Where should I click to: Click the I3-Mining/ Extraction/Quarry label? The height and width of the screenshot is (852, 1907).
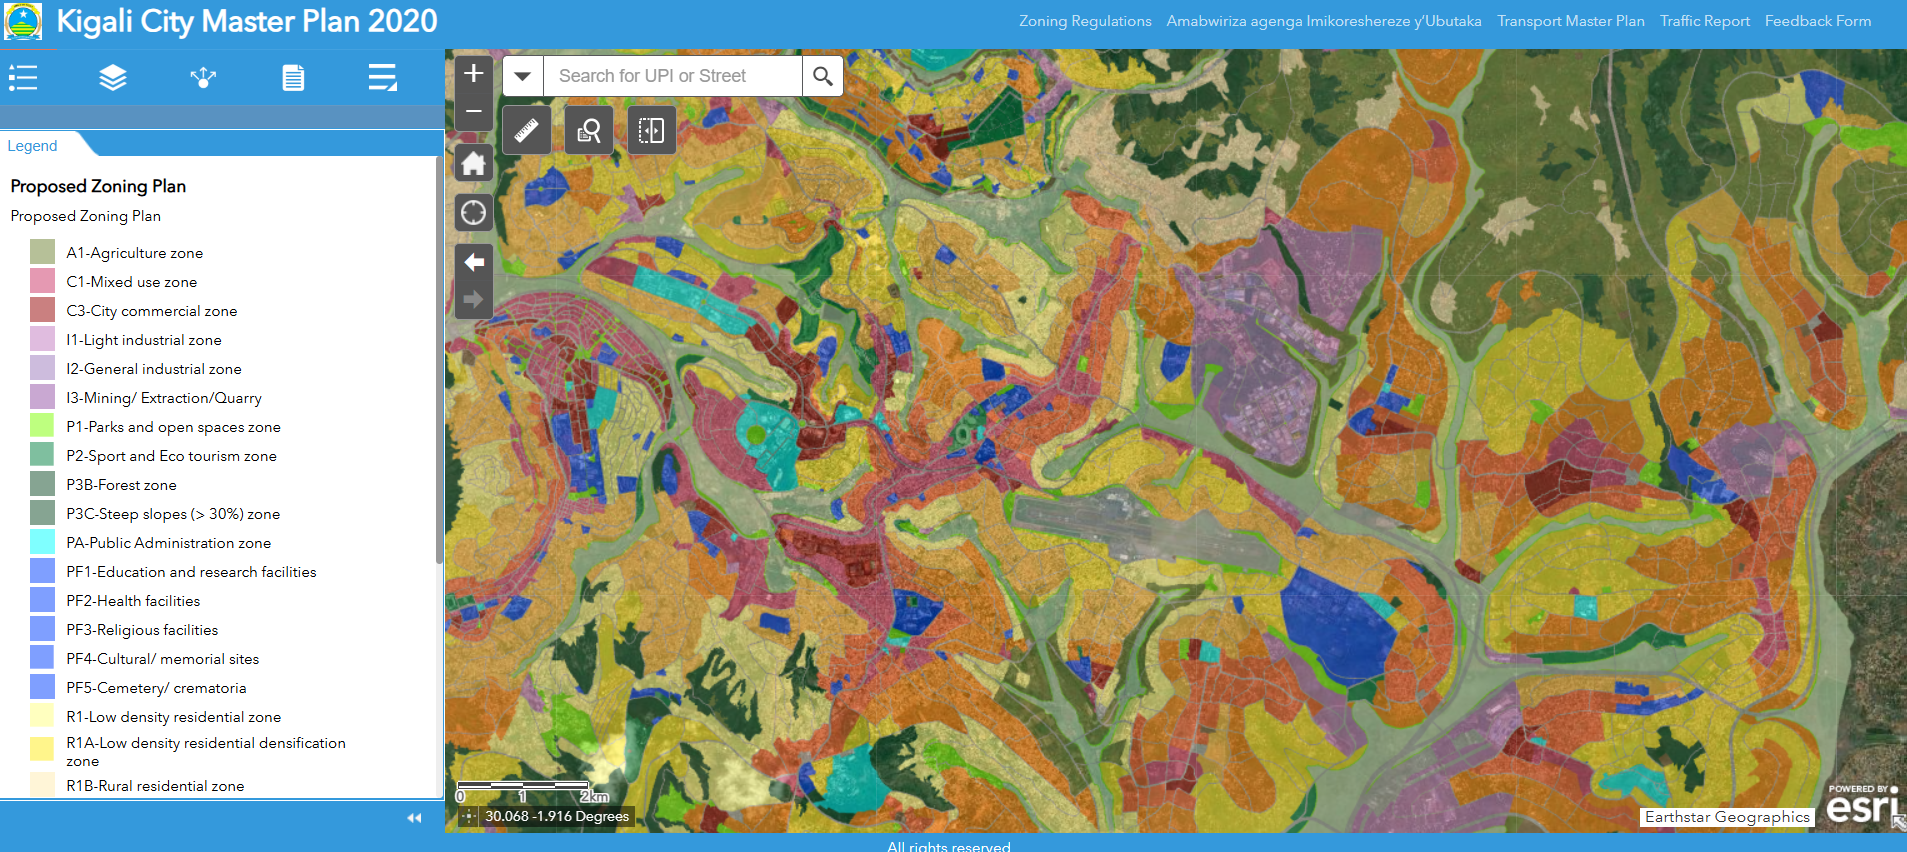click(x=164, y=398)
